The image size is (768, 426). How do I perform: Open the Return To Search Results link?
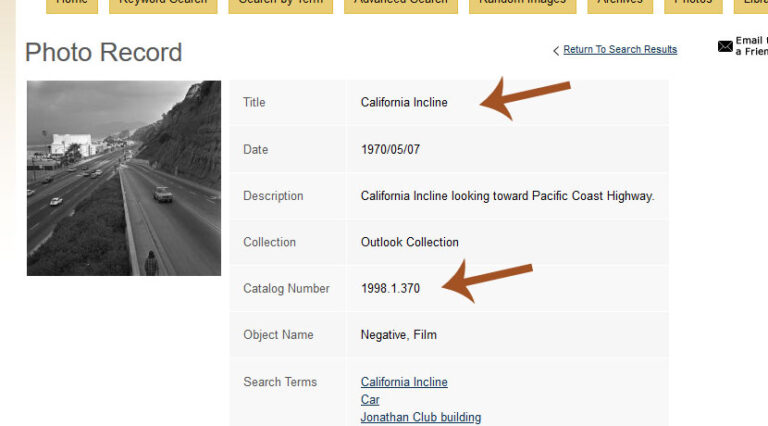click(620, 49)
